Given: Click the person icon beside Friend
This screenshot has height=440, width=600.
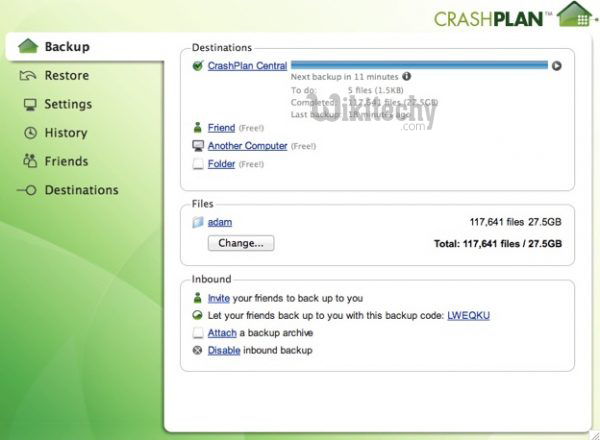Looking at the screenshot, I should coord(197,127).
